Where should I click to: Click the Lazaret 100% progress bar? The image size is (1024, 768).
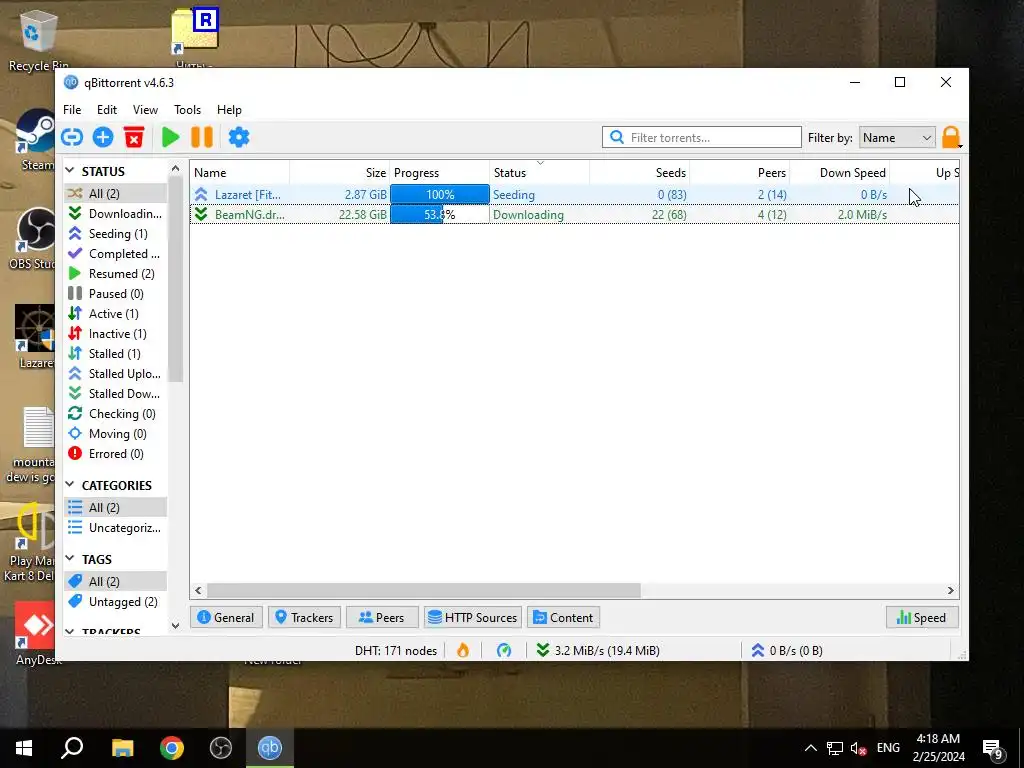coord(440,195)
